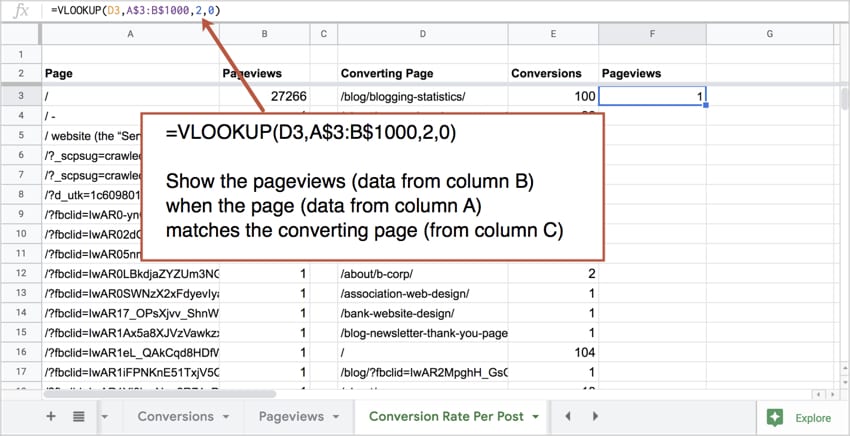Click vertical scrollbar thumb
This screenshot has width=850, height=436.
pos(844,98)
